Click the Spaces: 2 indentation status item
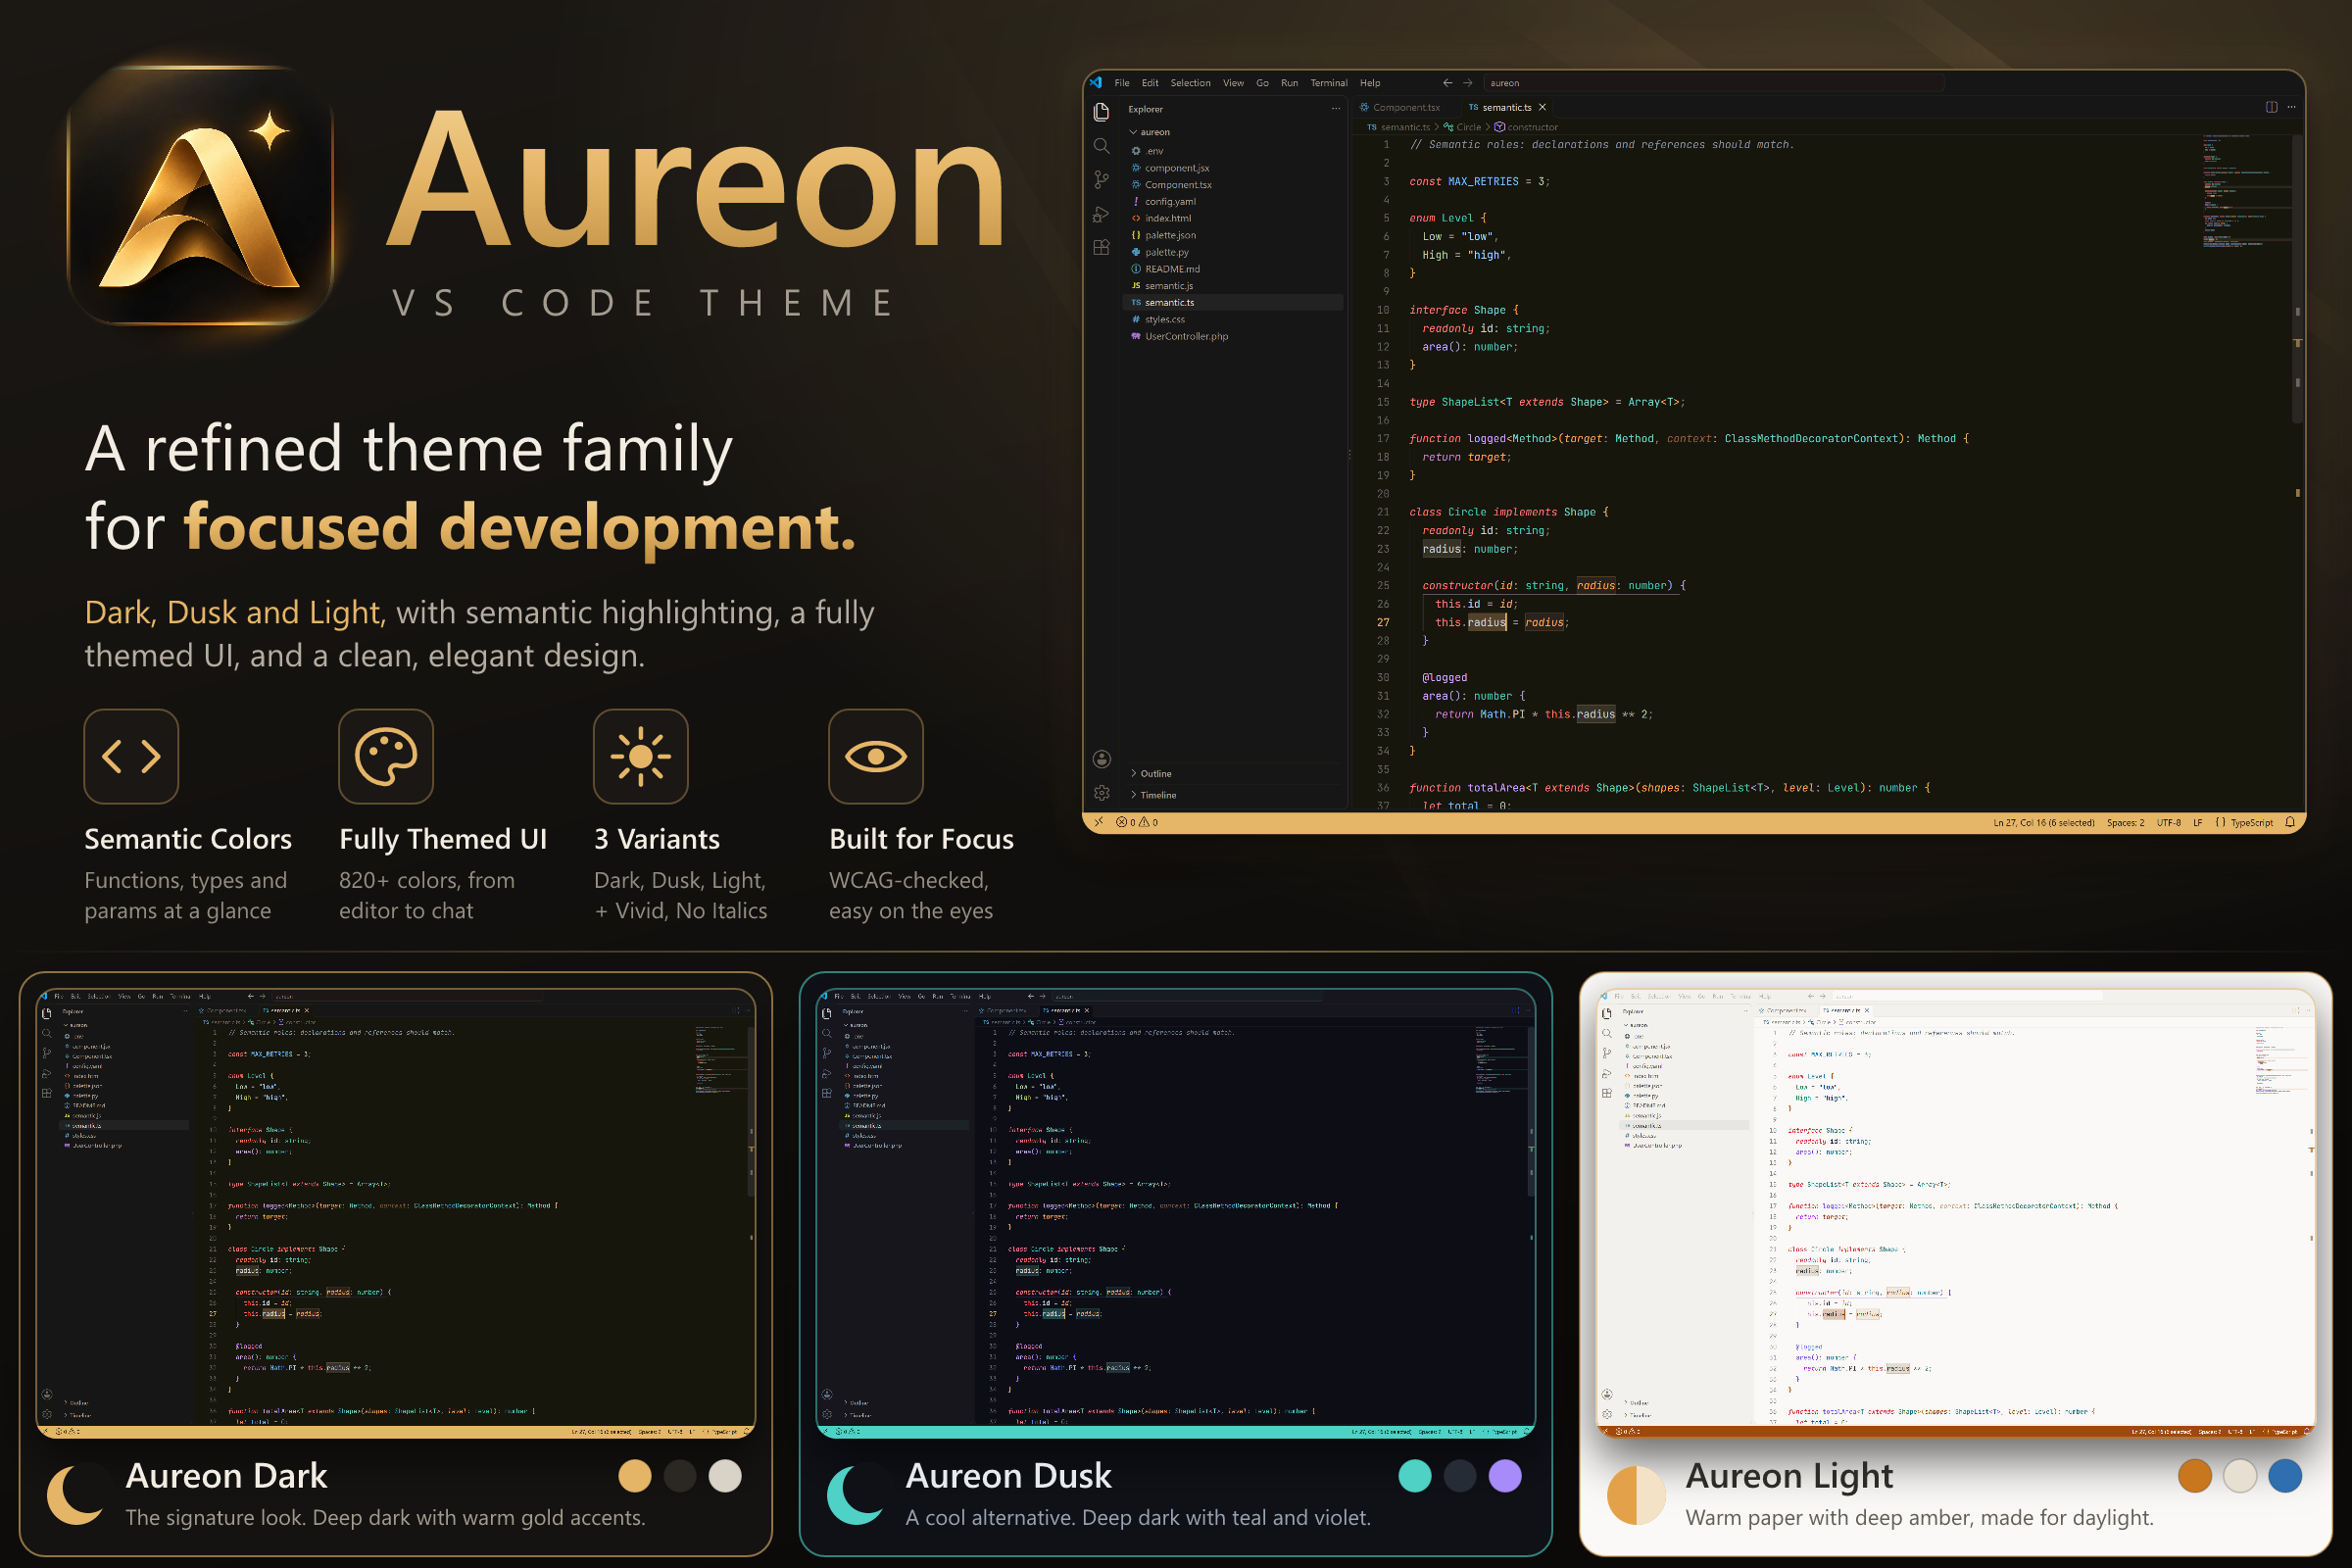 pos(2125,822)
